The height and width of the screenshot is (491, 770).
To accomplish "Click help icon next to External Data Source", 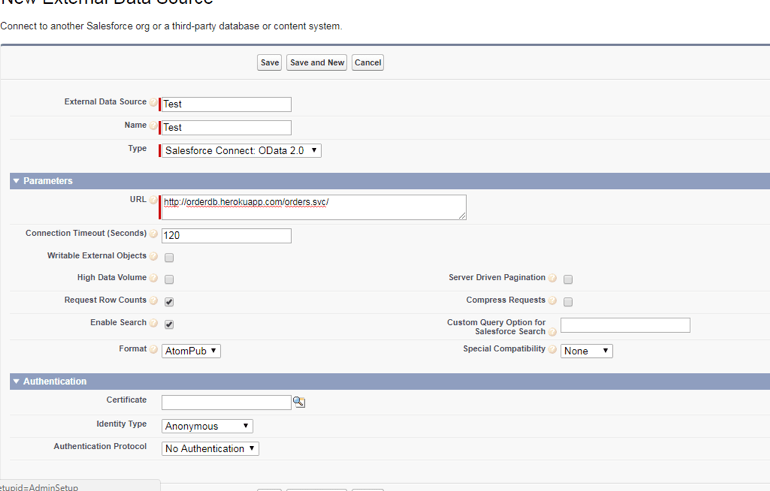I will point(153,102).
